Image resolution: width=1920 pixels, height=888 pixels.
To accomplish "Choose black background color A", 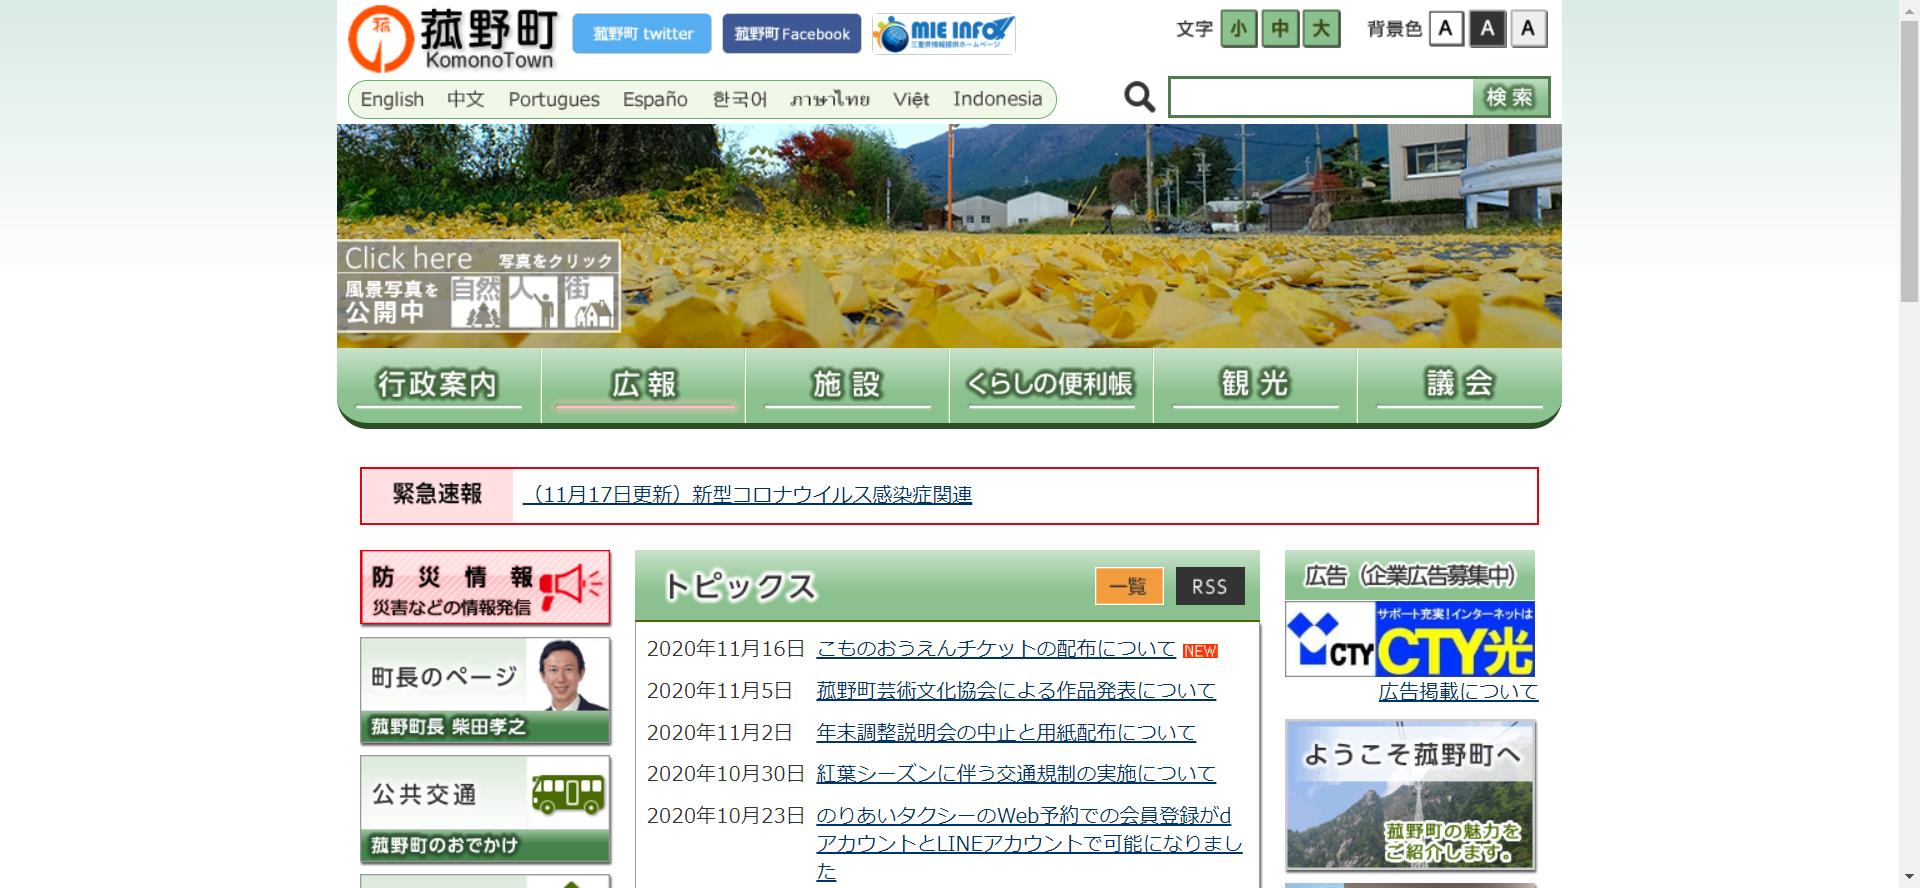I will click(1487, 29).
